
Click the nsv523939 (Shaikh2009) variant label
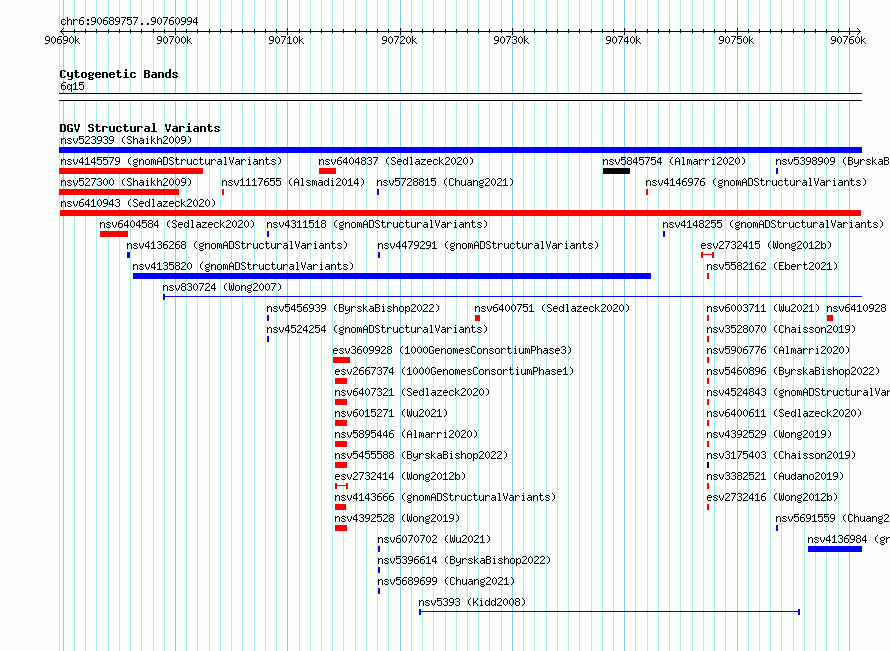tap(126, 140)
